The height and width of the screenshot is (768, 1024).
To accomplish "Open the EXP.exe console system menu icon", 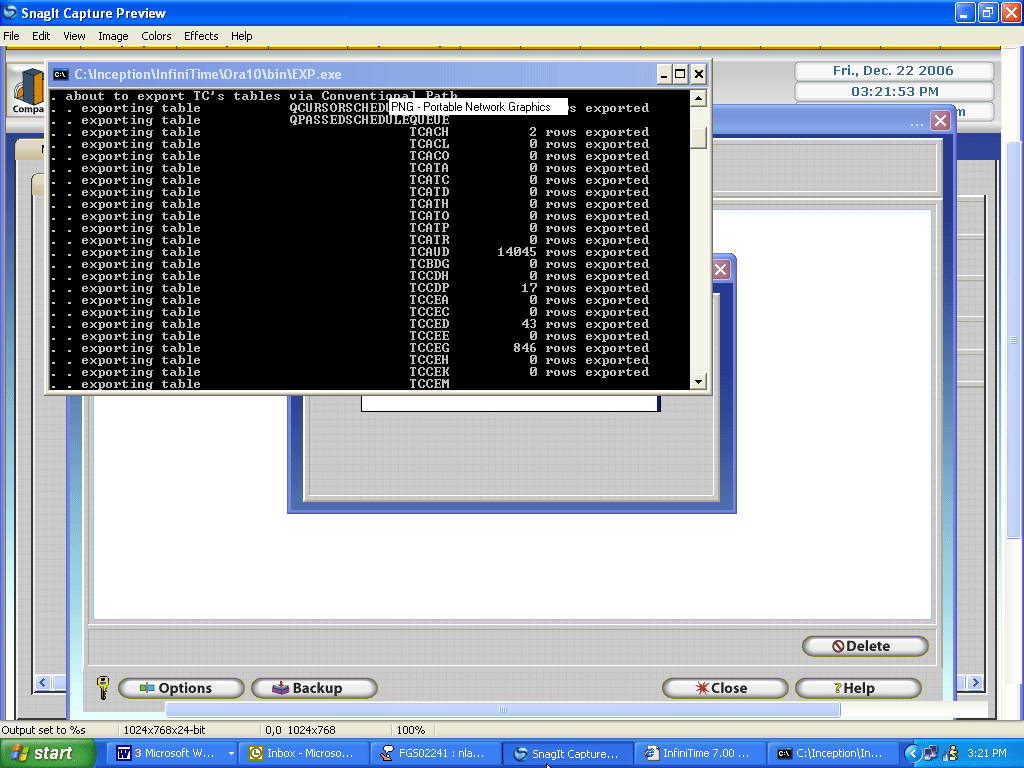I will (x=61, y=74).
